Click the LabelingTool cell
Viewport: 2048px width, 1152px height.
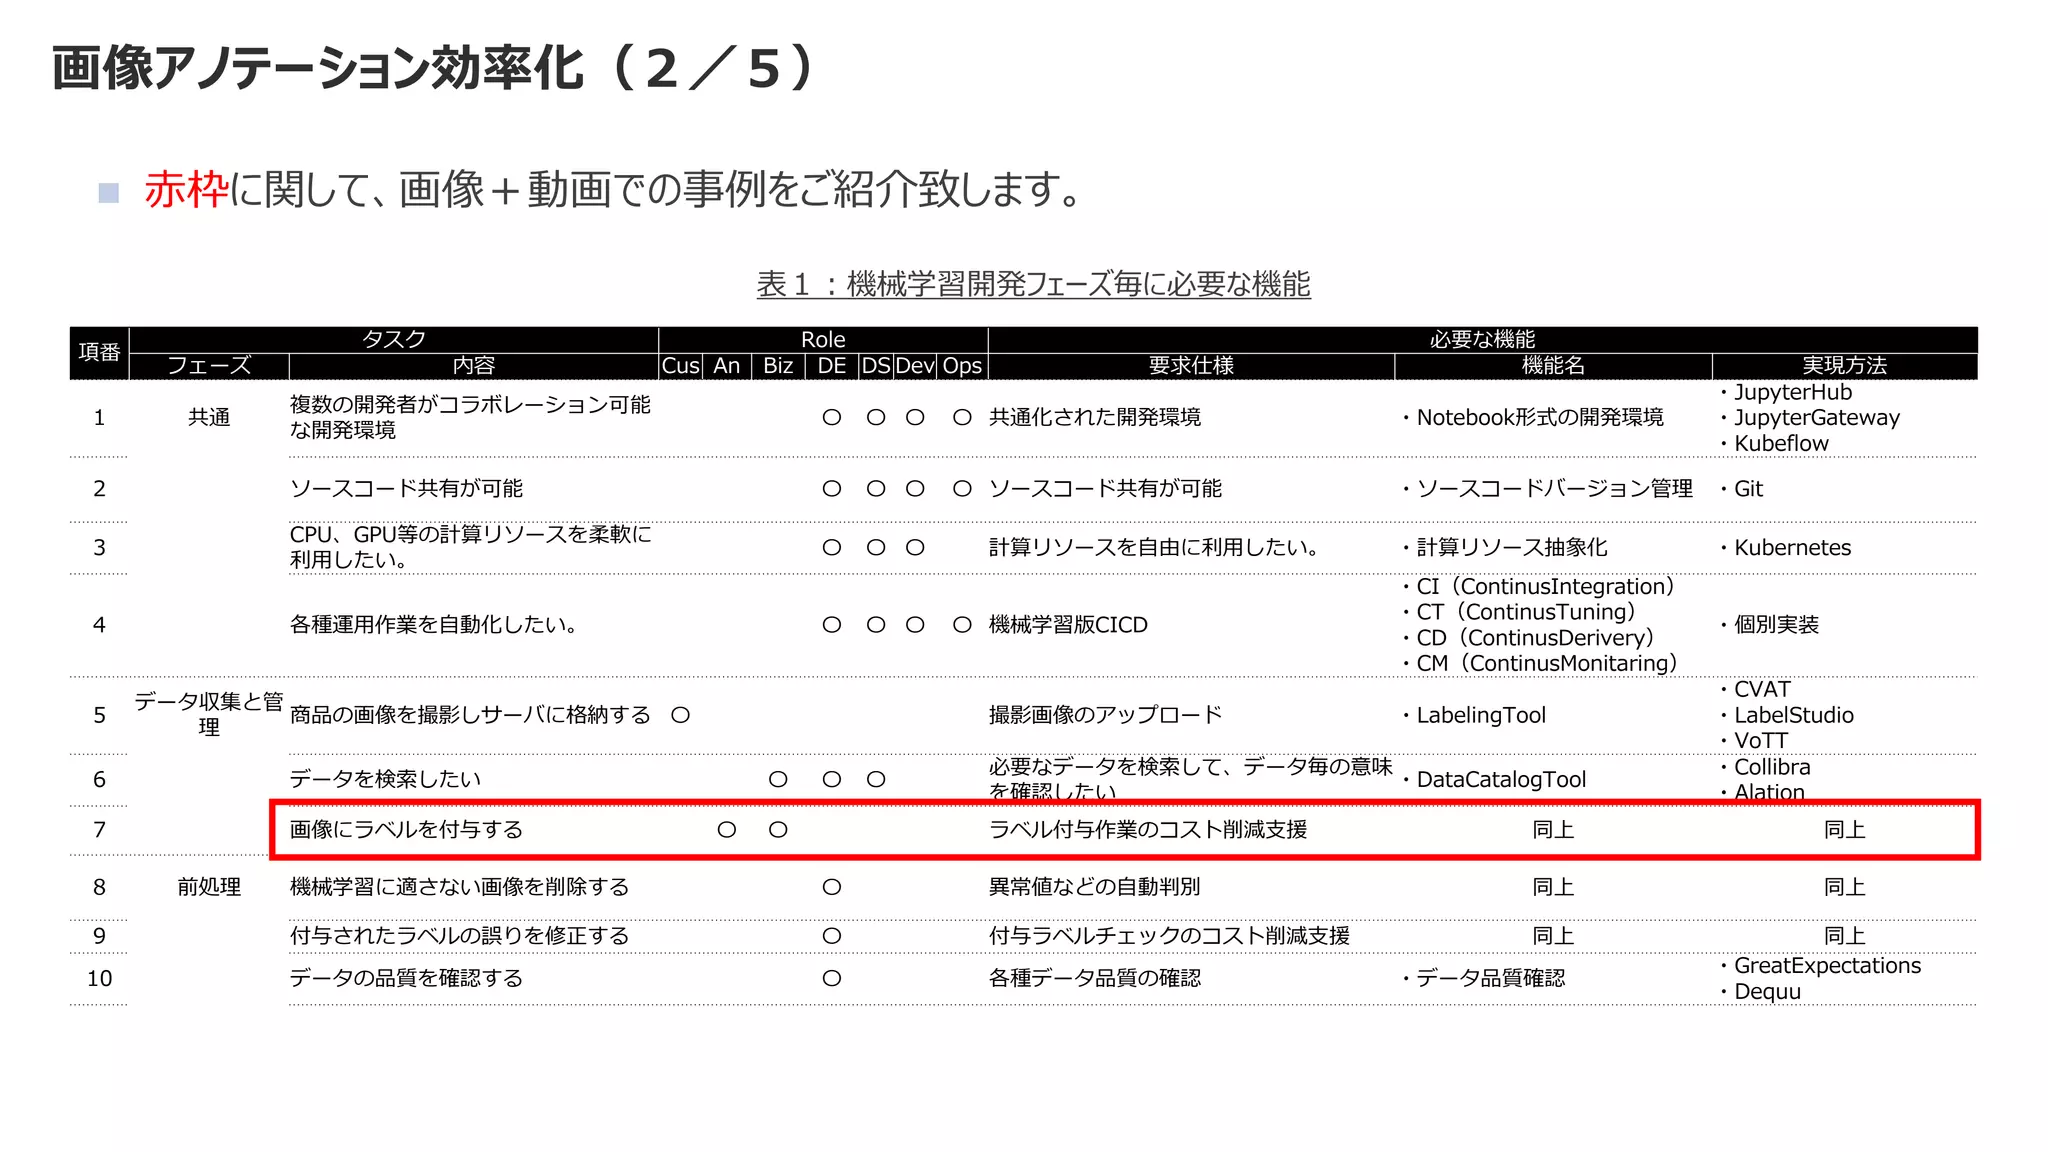tap(1473, 715)
